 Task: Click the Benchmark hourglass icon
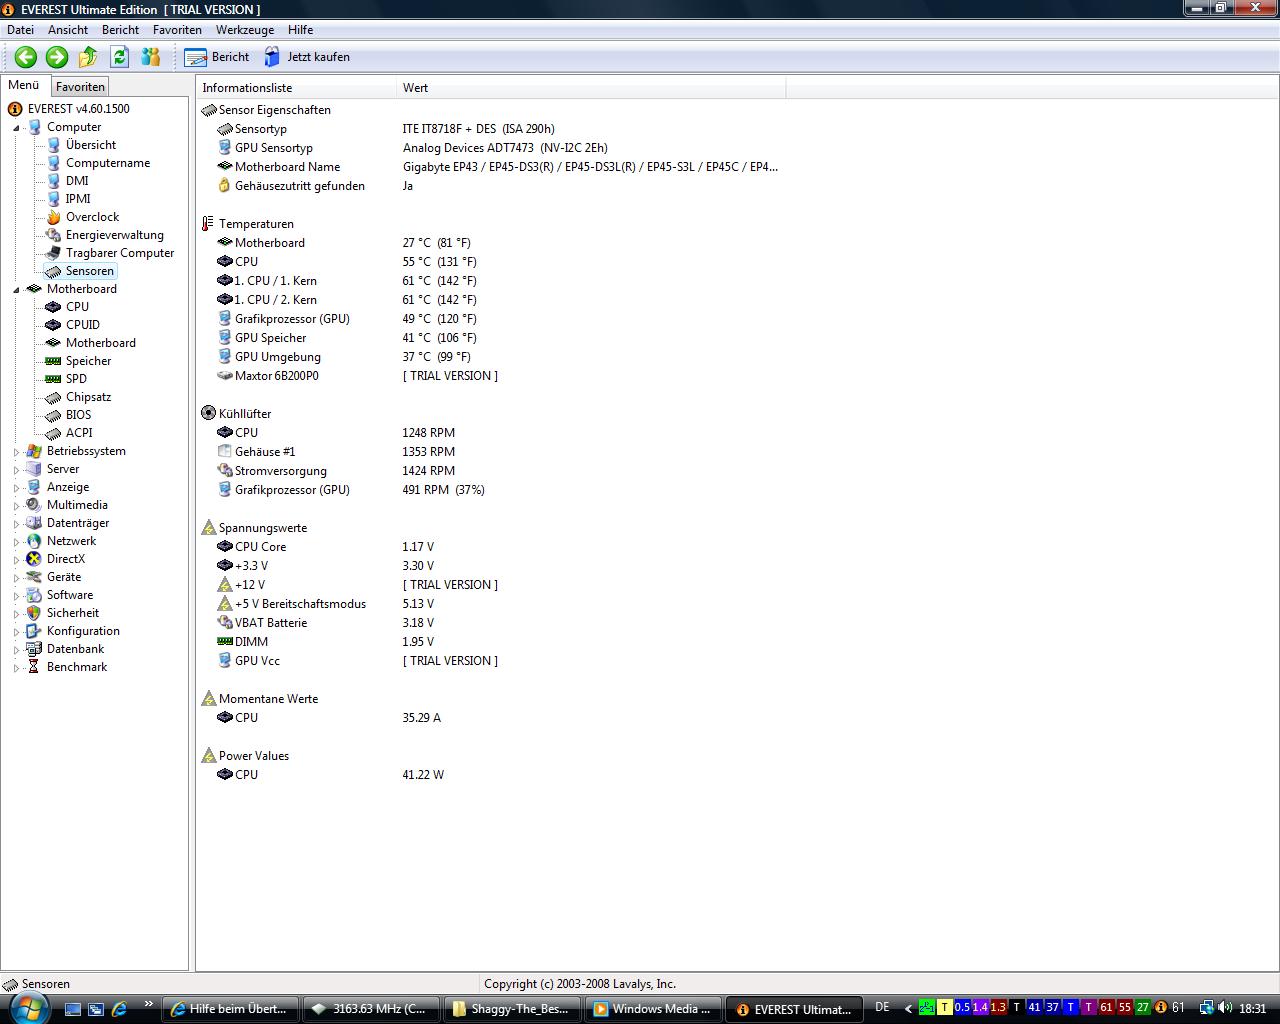click(34, 667)
